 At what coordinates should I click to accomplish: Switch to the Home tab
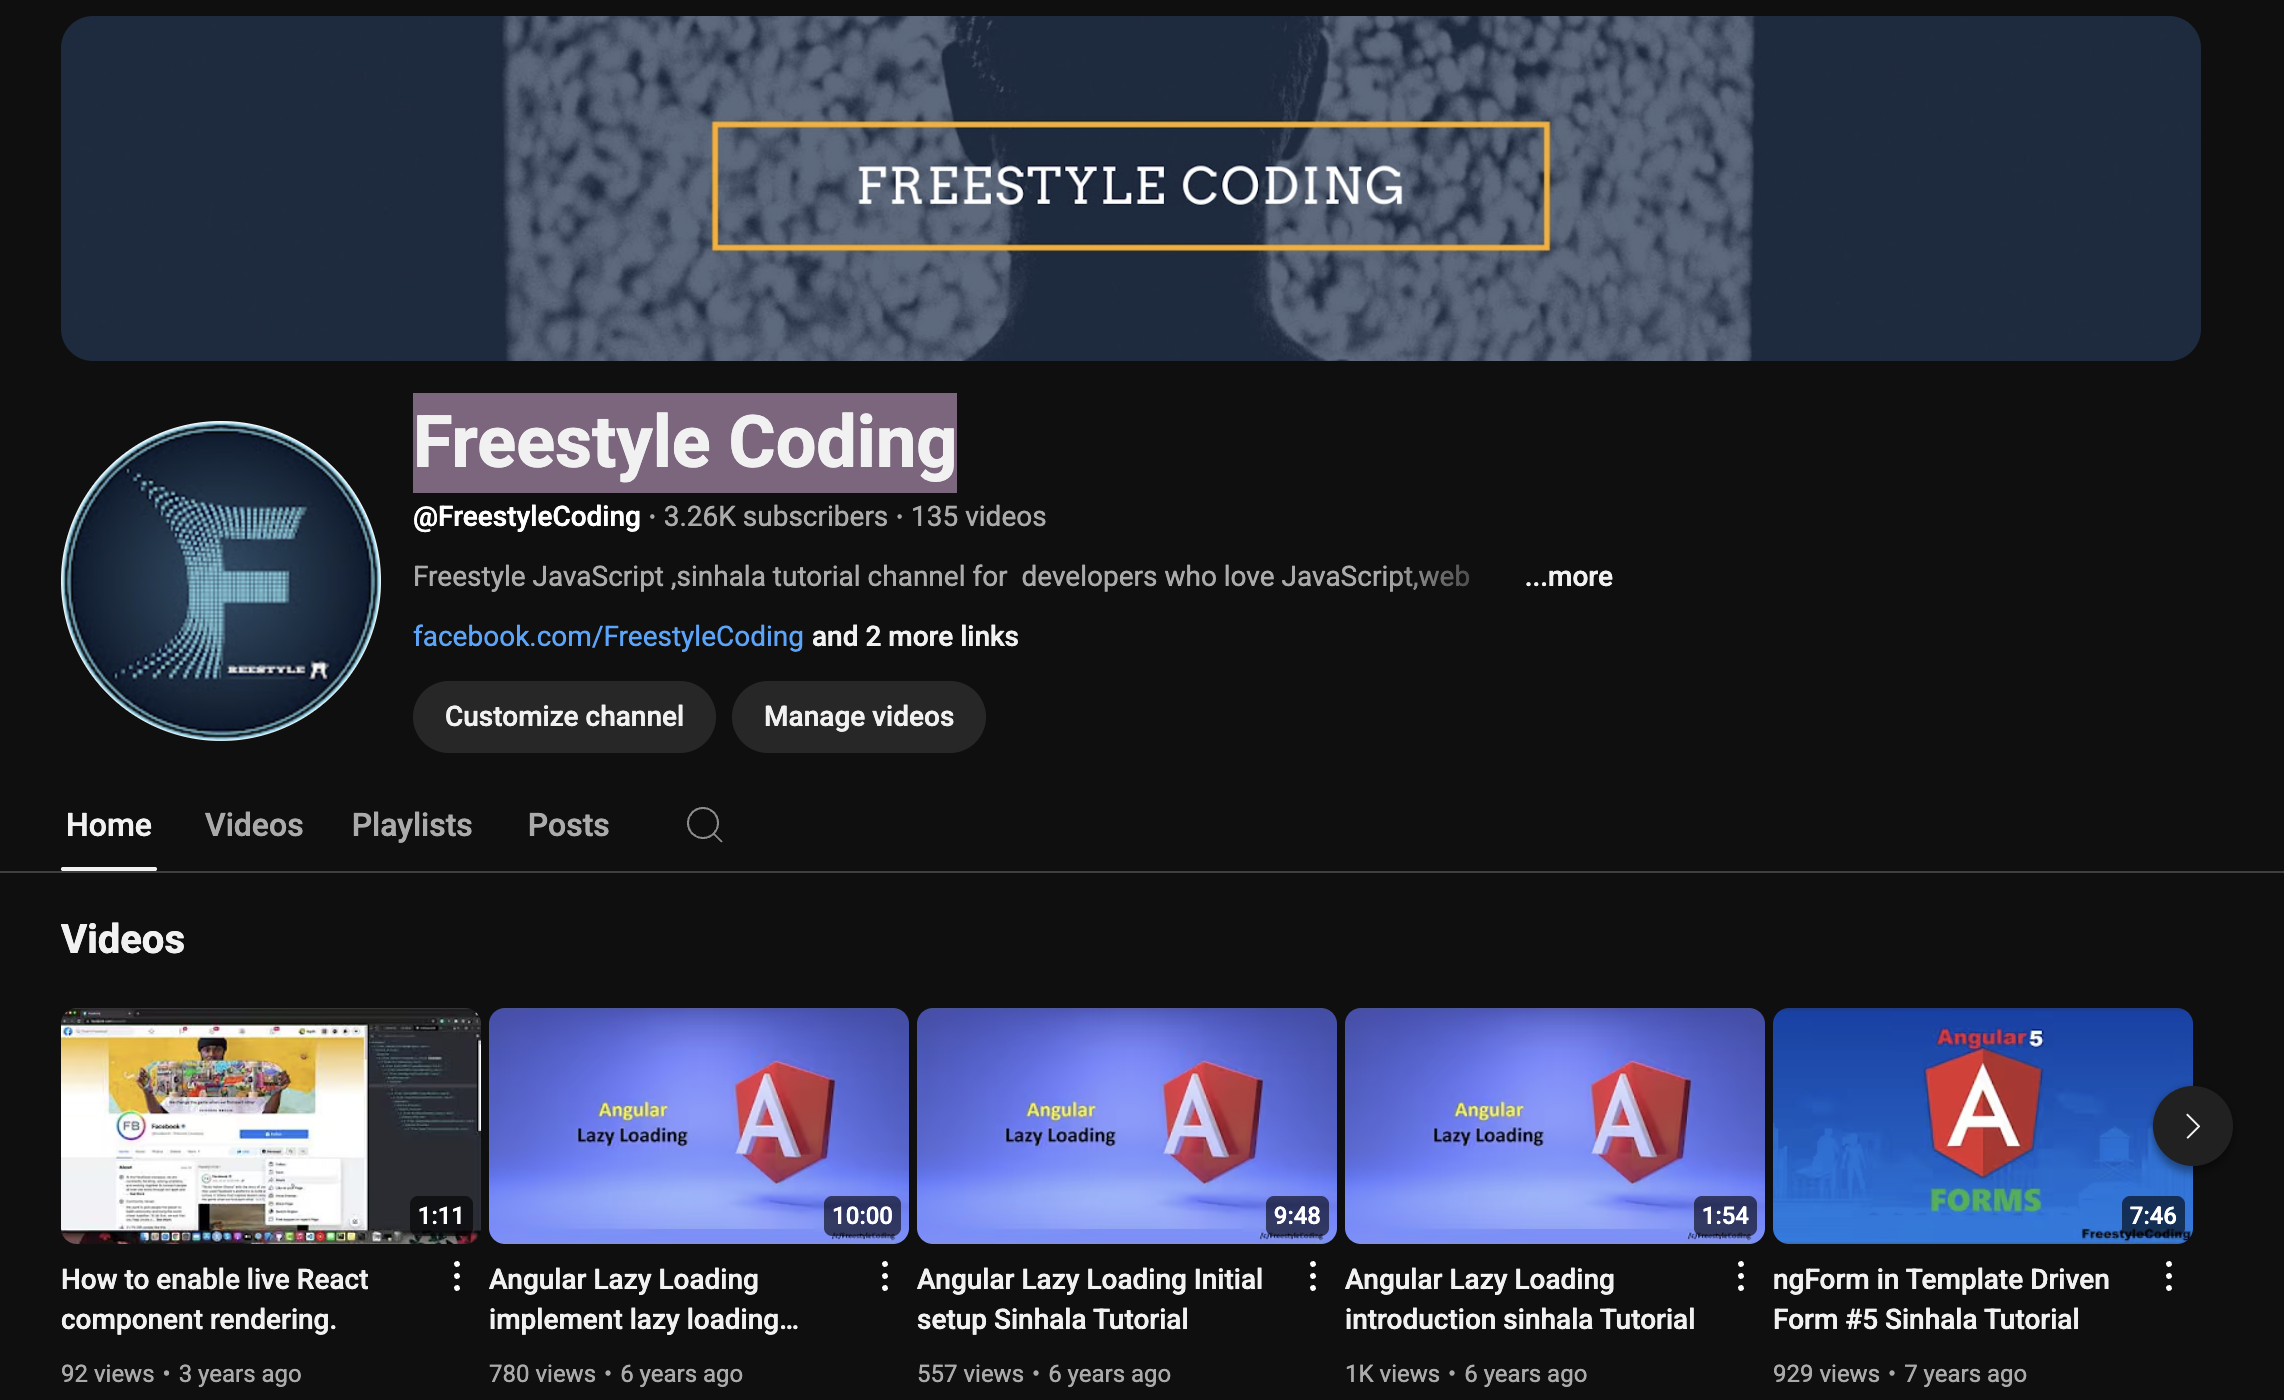(109, 825)
